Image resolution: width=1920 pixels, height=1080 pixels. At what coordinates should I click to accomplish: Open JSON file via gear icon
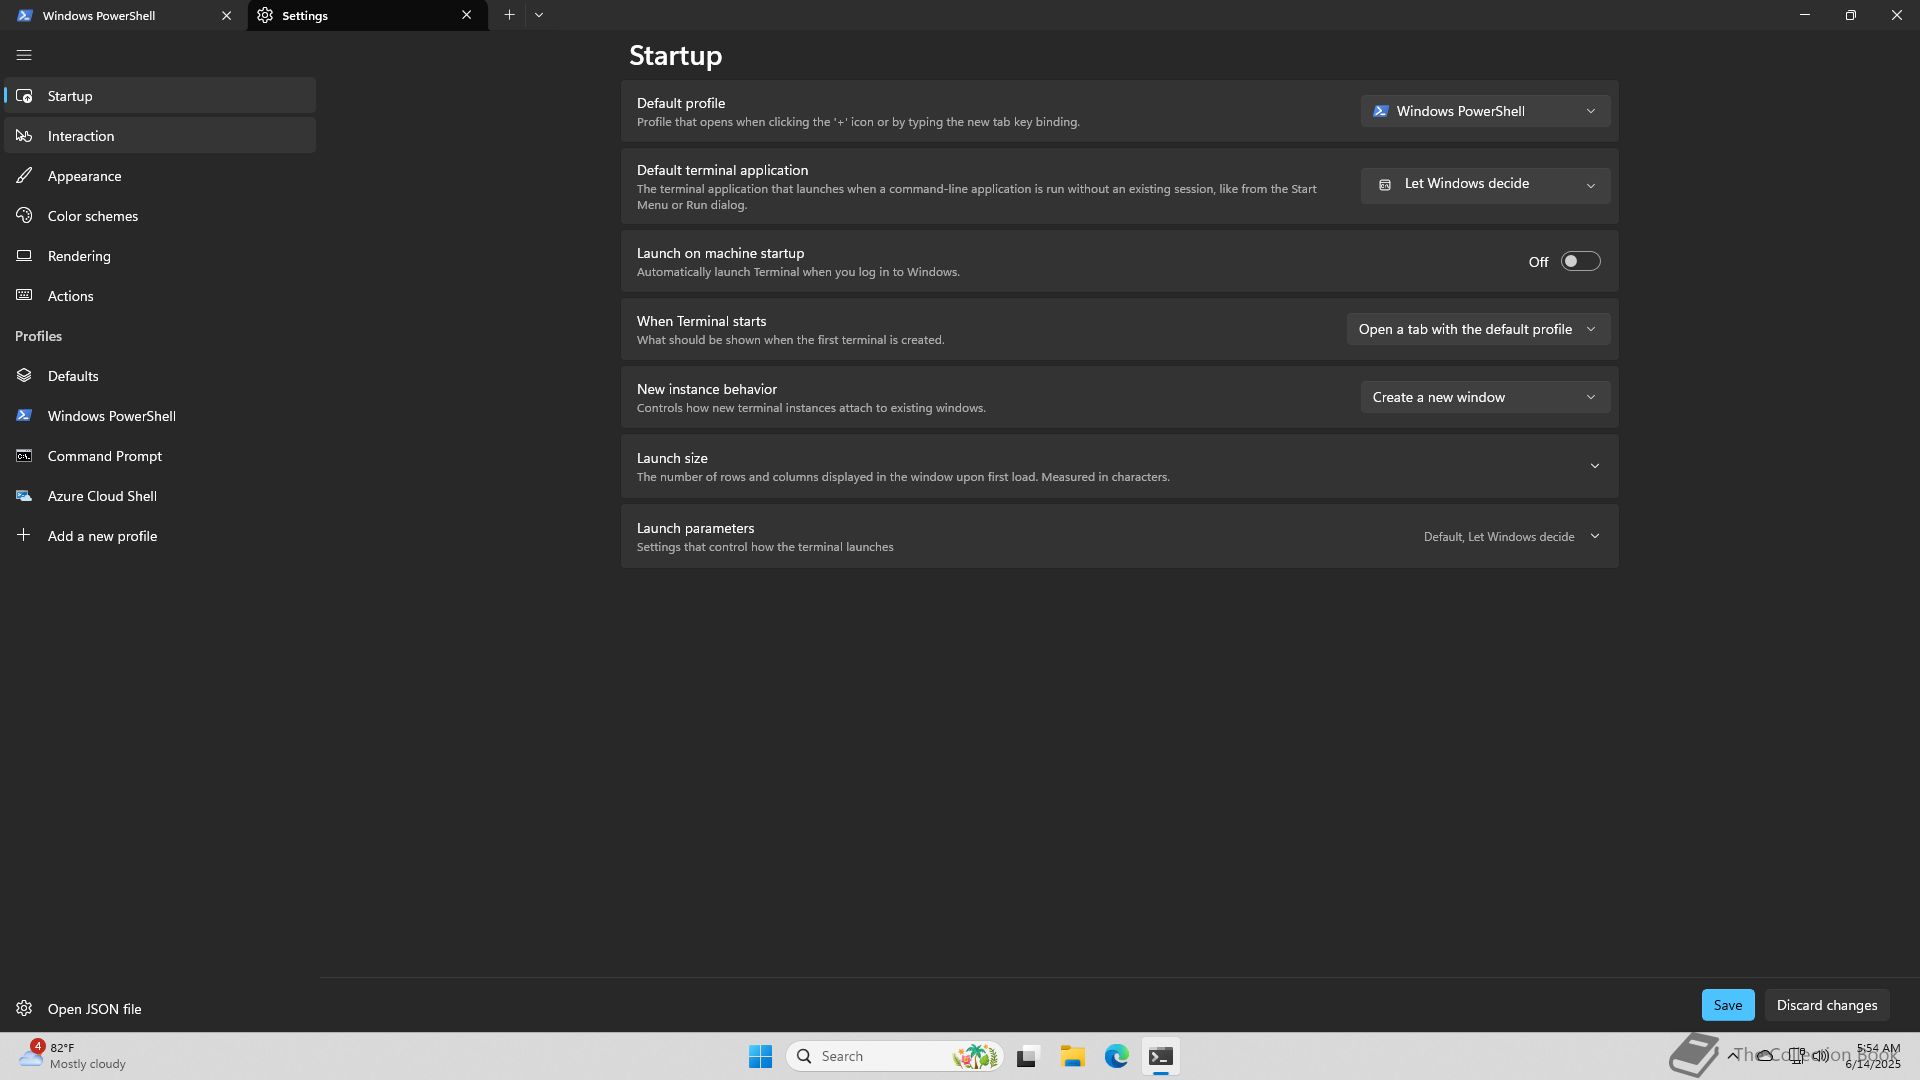(x=24, y=1008)
